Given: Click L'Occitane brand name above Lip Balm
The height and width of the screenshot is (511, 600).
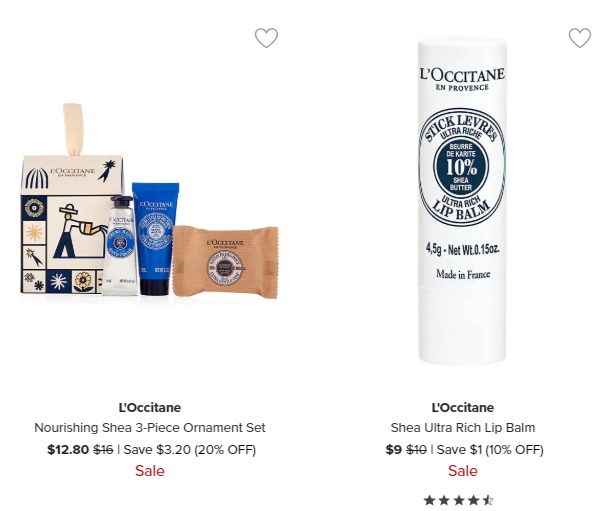Looking at the screenshot, I should [x=463, y=408].
